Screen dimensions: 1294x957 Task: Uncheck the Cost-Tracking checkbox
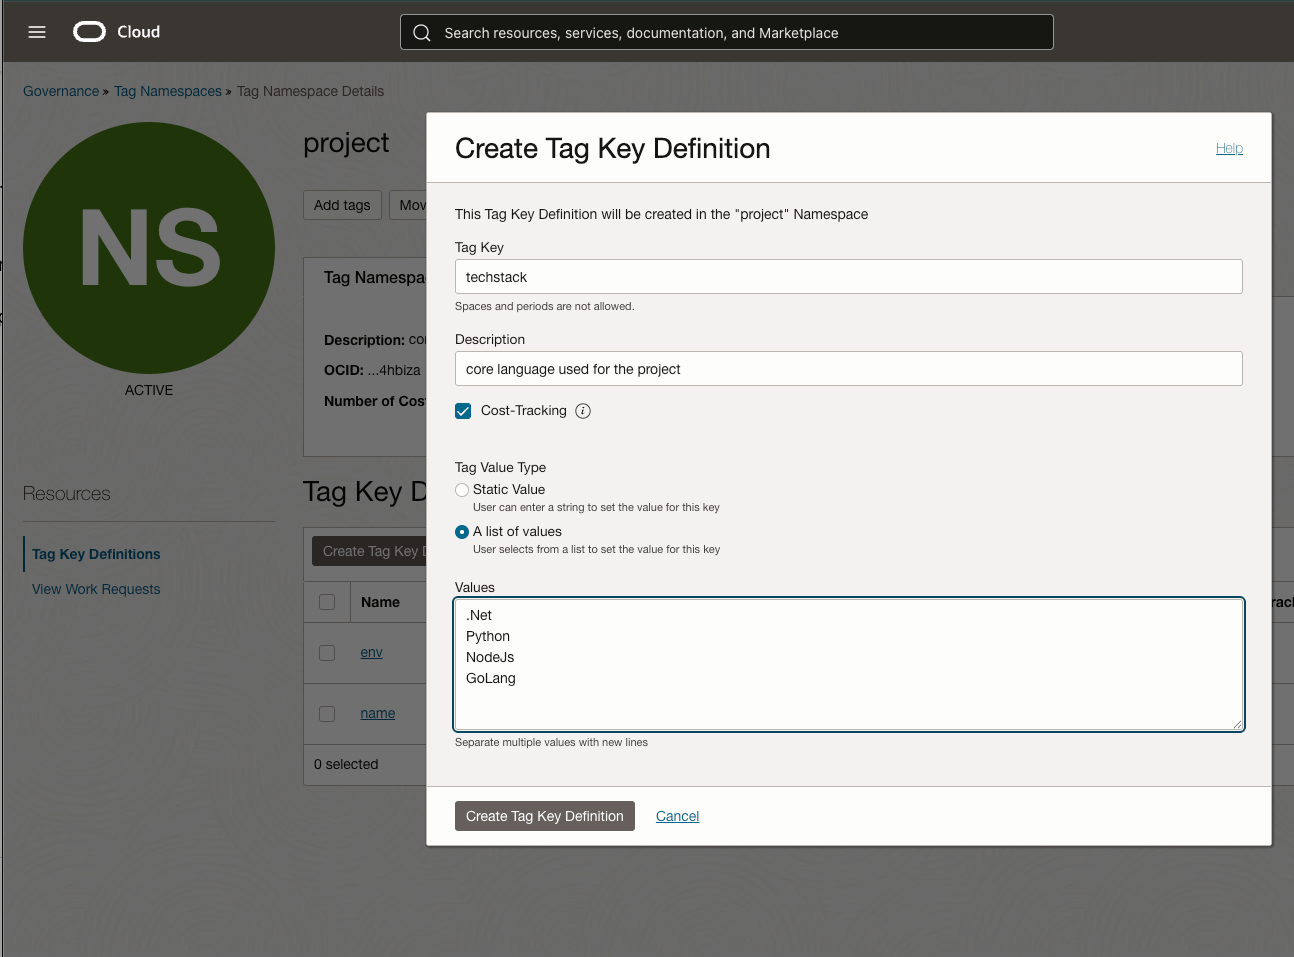click(x=463, y=411)
